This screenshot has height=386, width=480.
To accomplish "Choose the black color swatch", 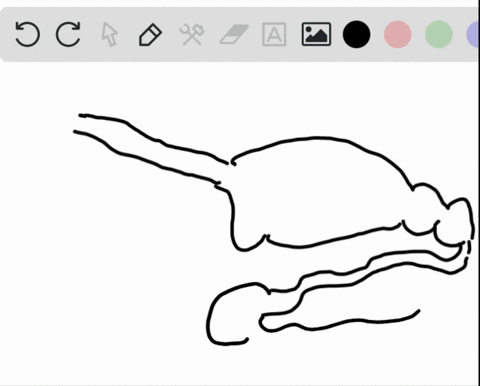I will (x=356, y=34).
